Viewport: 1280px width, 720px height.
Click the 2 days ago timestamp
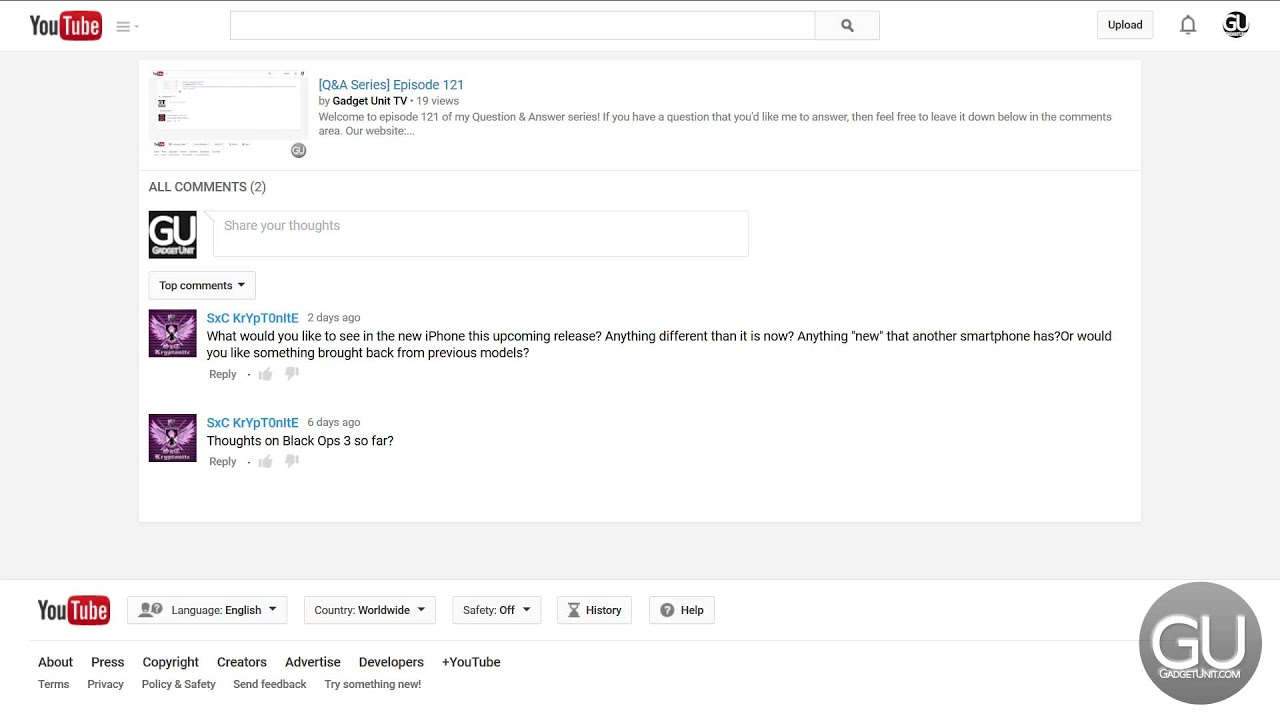[x=334, y=318]
